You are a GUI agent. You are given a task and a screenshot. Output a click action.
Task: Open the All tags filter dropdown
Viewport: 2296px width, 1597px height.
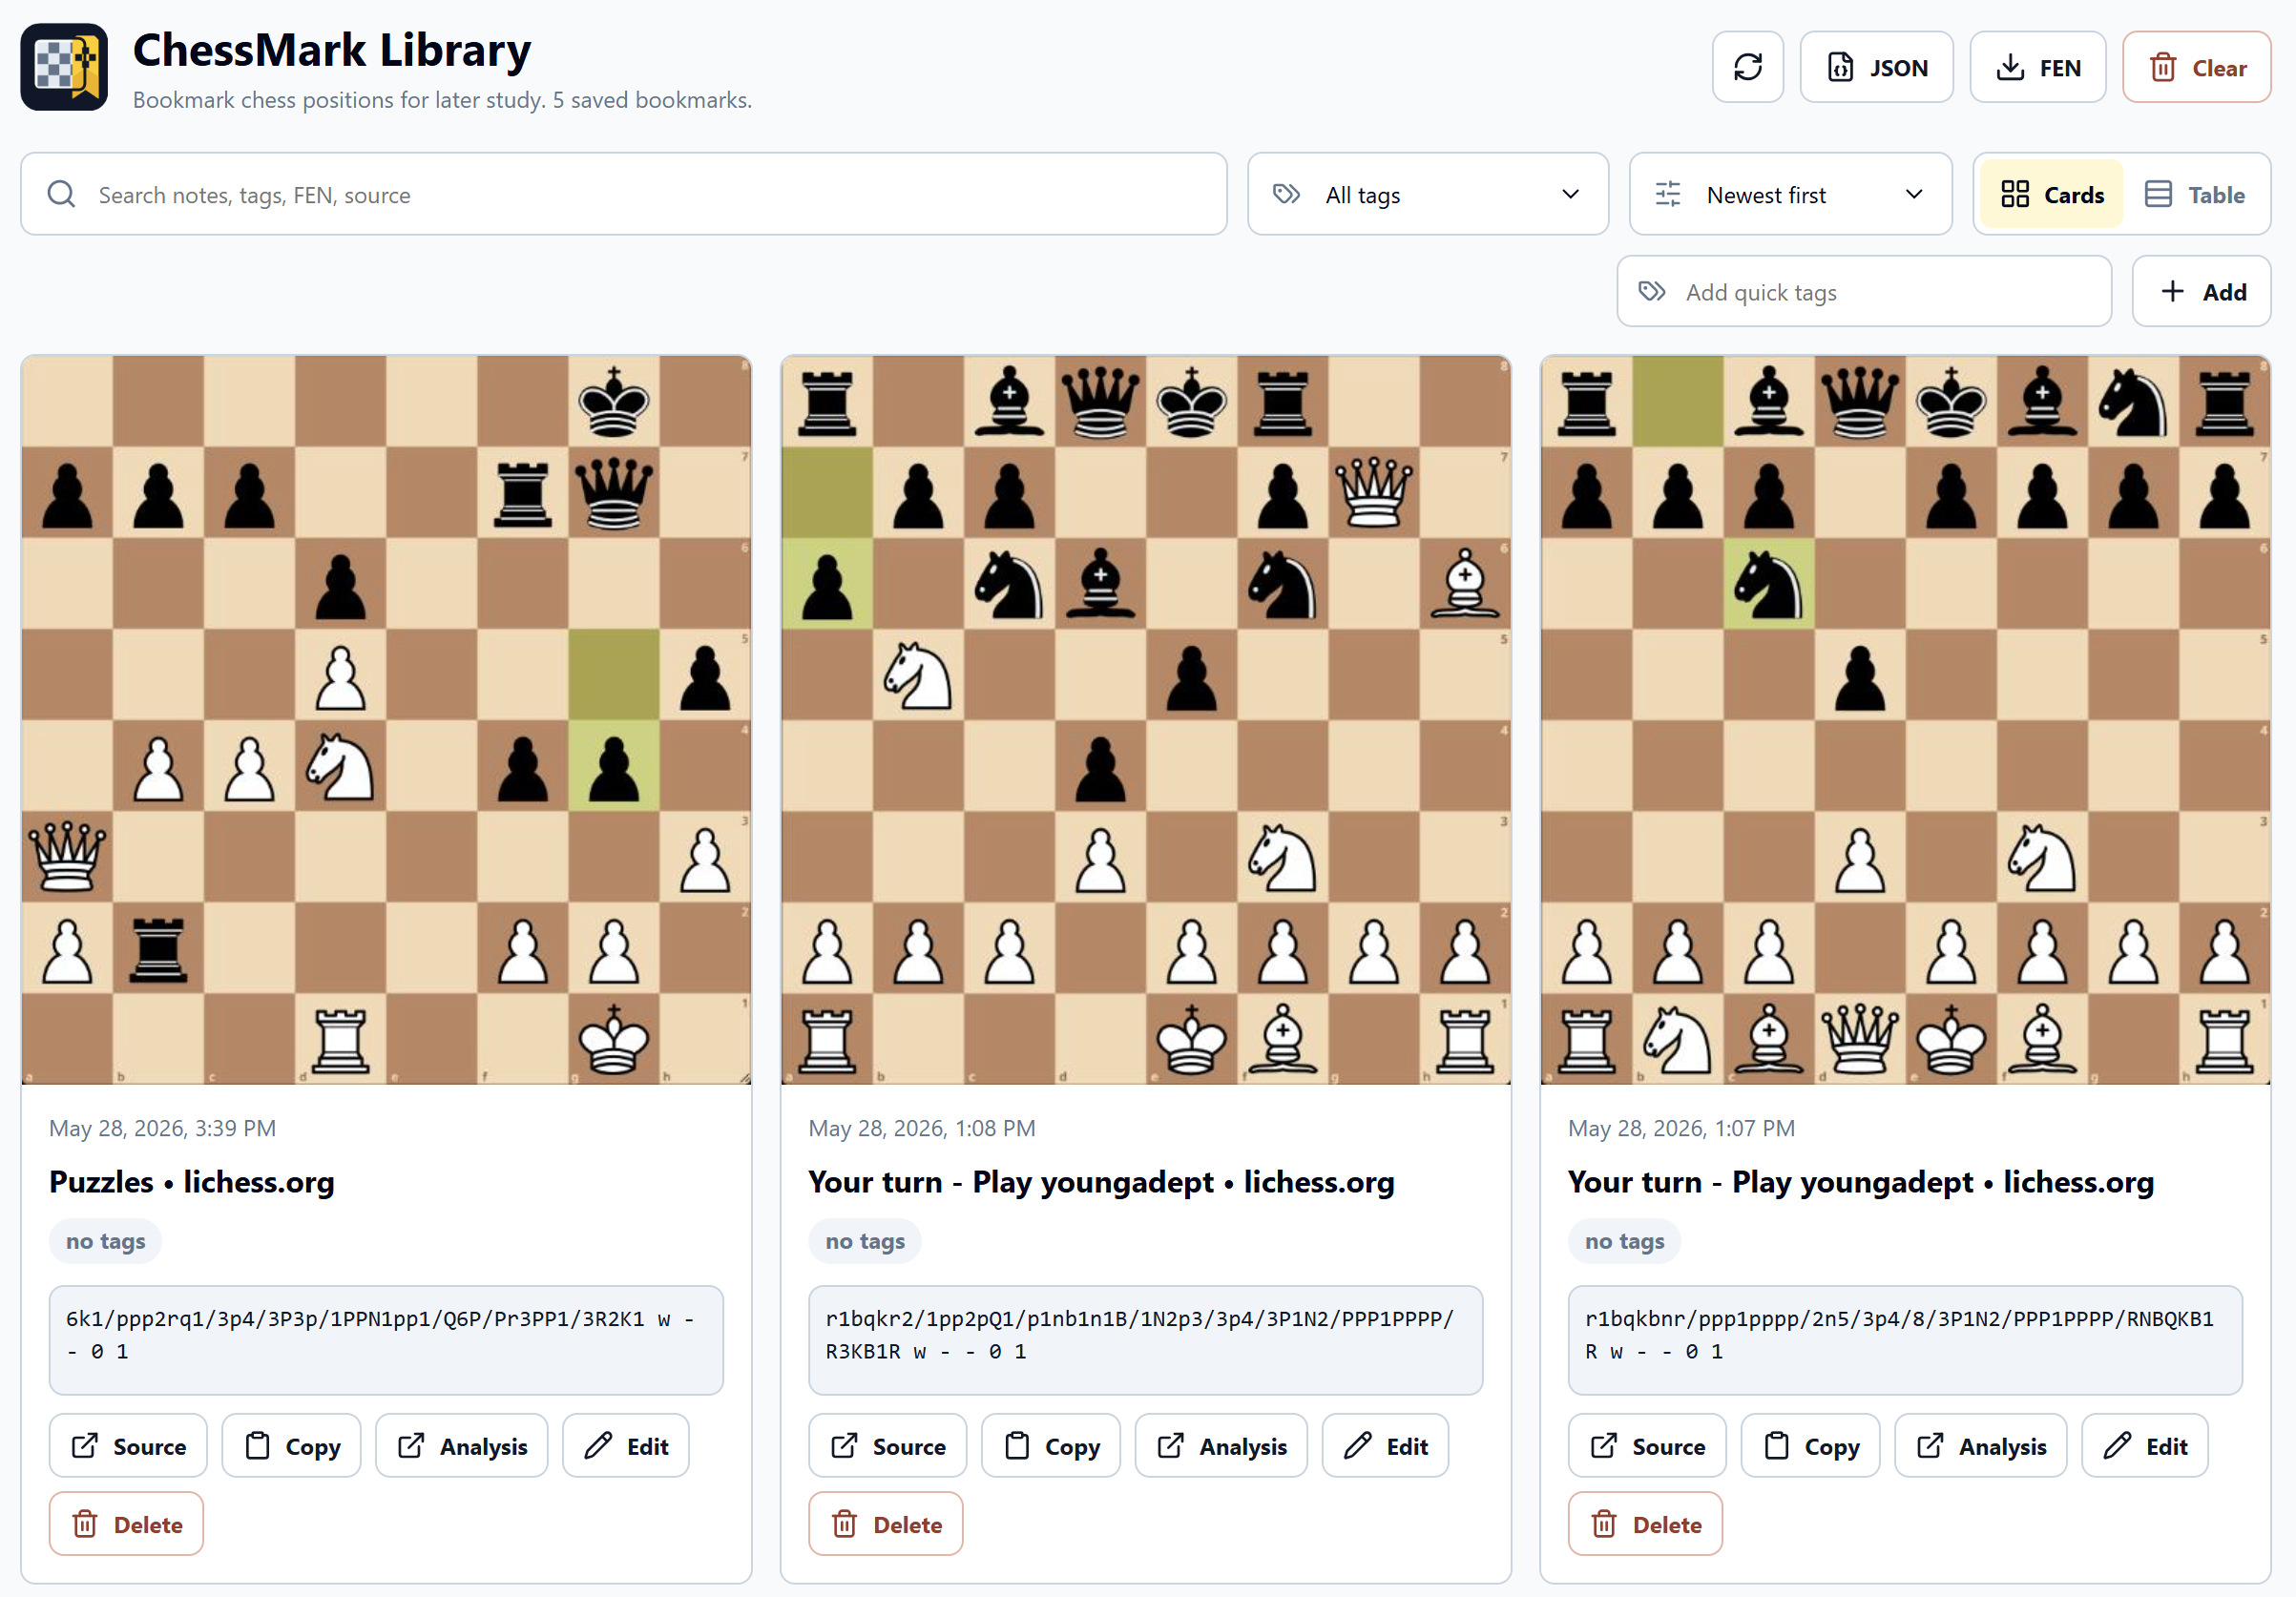[x=1427, y=194]
